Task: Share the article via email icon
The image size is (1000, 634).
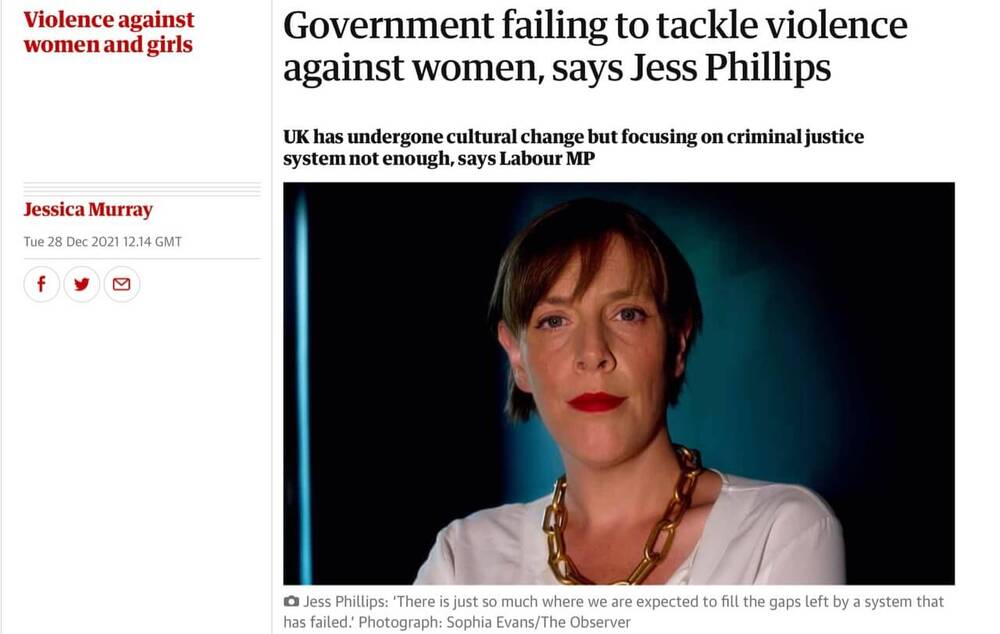Action: click(122, 284)
